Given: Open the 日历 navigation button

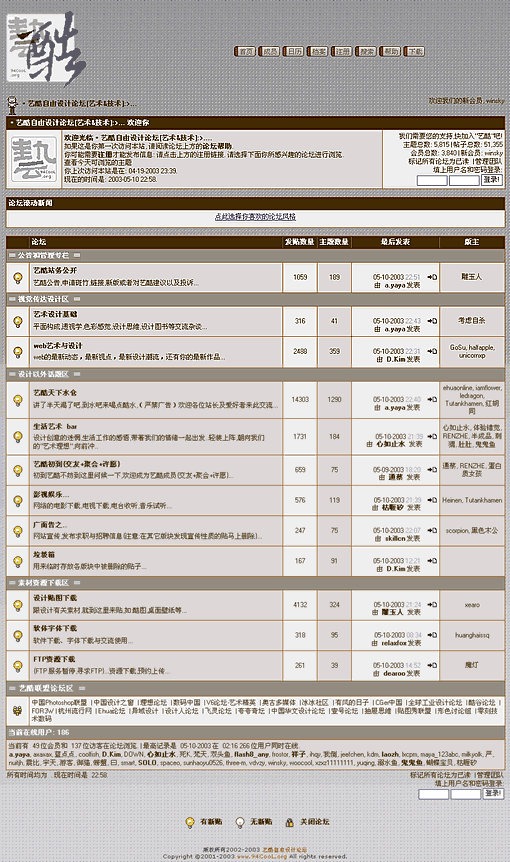Looking at the screenshot, I should pyautogui.click(x=294, y=51).
